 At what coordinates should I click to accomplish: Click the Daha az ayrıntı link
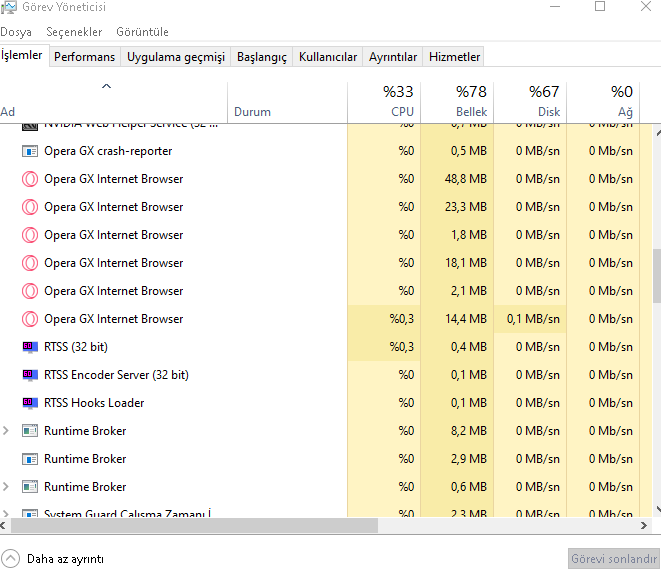point(65,559)
